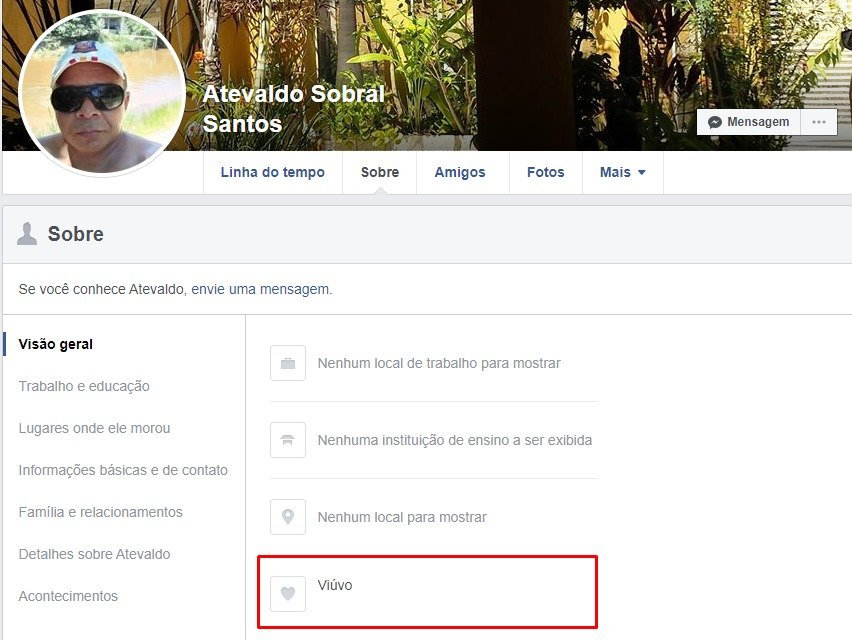Expand the Mais dropdown tab
The width and height of the screenshot is (852, 640).
(623, 172)
